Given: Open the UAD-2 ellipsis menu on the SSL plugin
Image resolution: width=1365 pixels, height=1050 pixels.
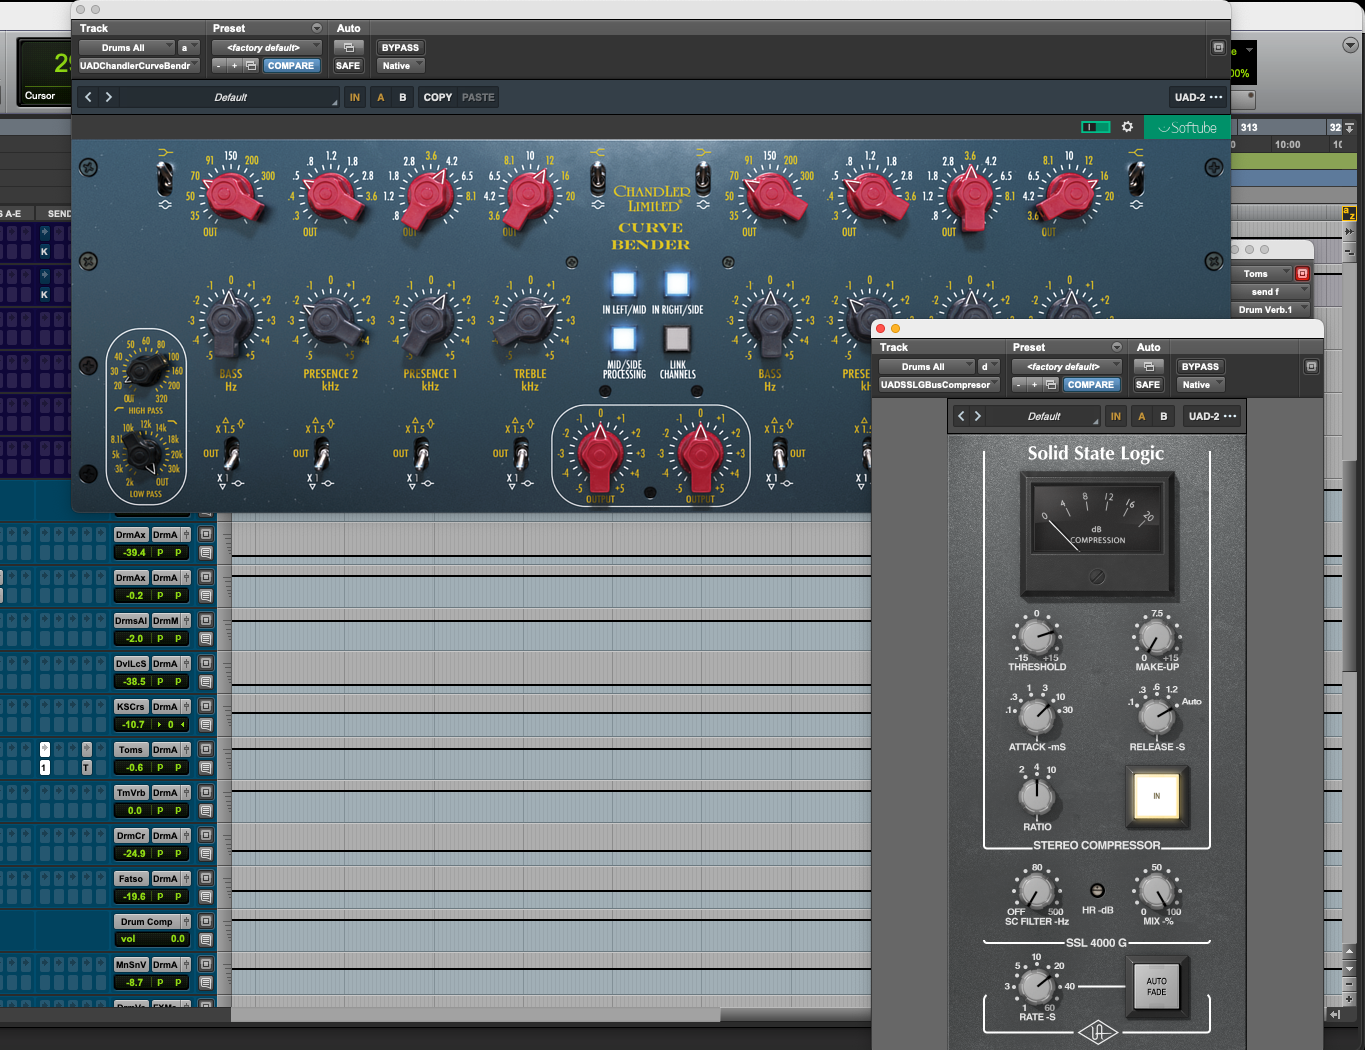Looking at the screenshot, I should 1213,416.
